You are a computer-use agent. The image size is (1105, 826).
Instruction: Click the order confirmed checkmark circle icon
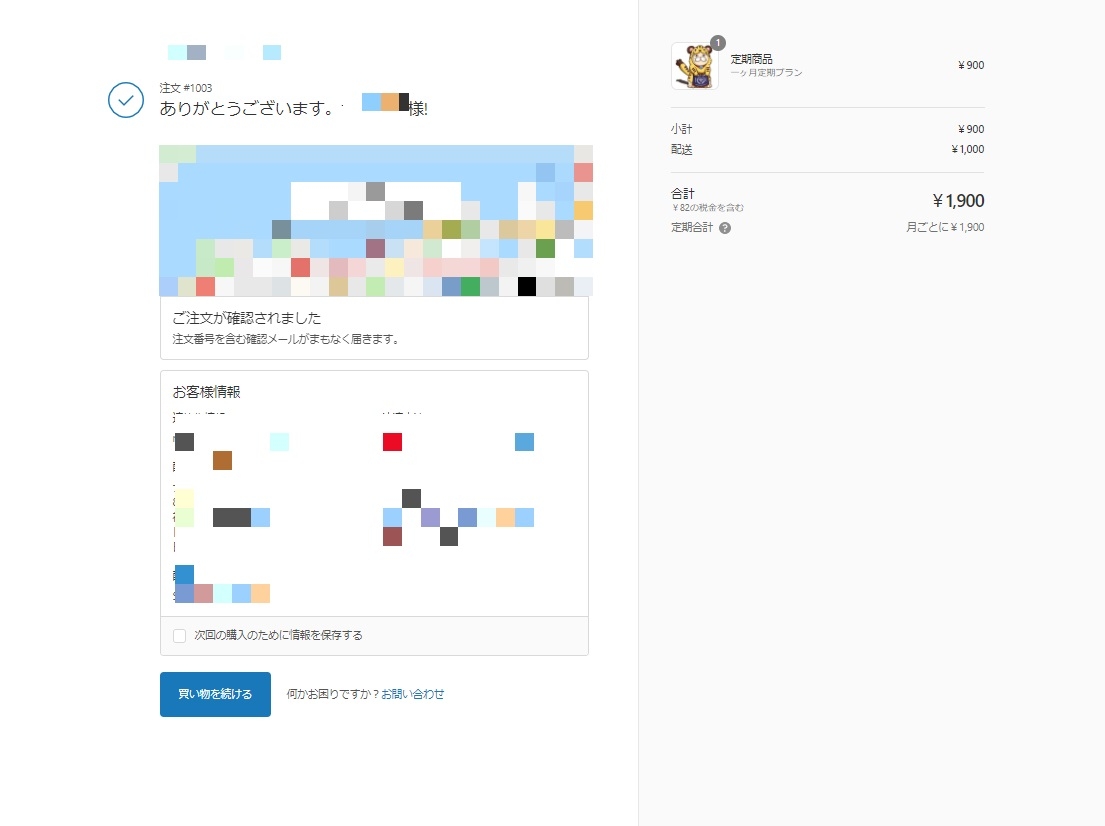click(126, 100)
